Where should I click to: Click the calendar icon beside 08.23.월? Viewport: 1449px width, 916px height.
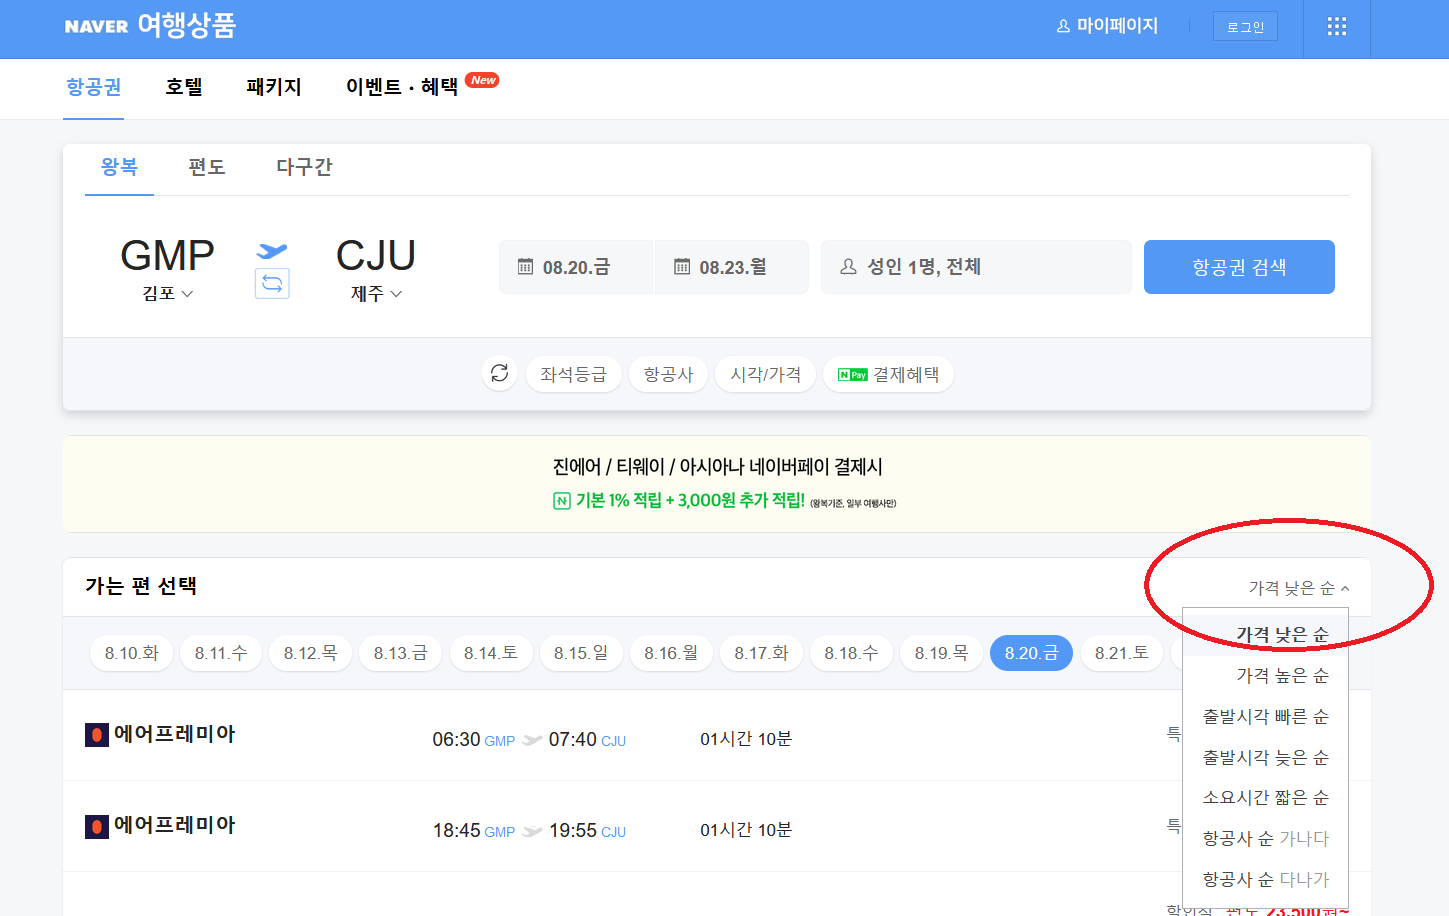[x=682, y=267]
